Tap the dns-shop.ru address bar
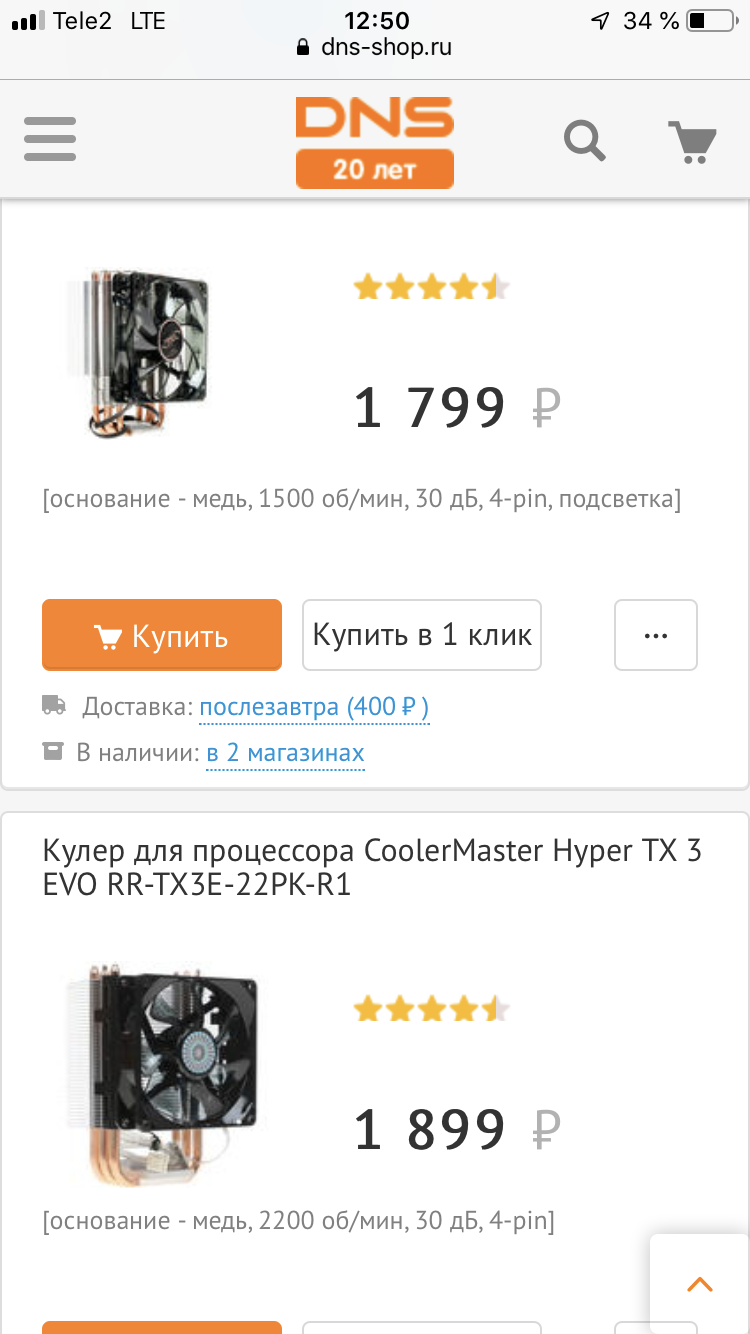 pyautogui.click(x=375, y=47)
